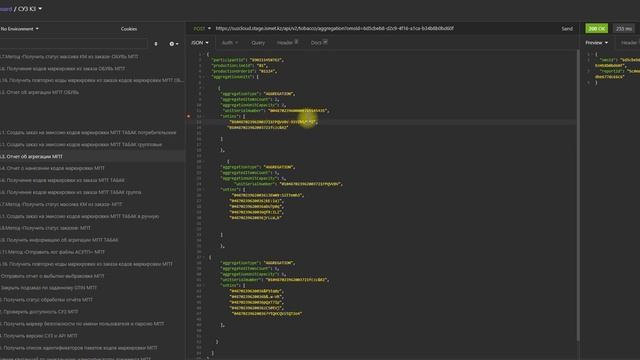Switch to the Docs tab
640x360 pixels.
tap(319, 43)
